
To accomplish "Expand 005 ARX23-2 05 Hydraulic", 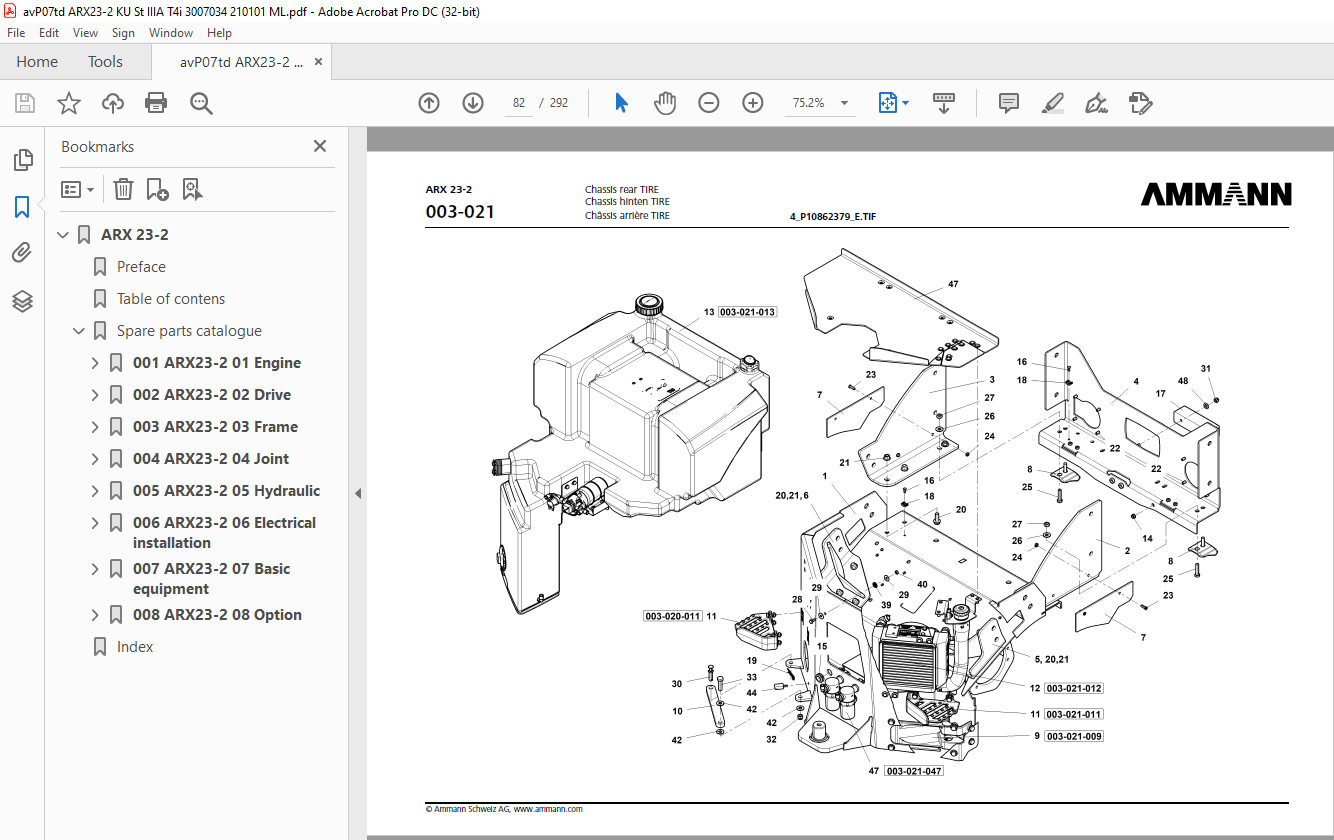I will click(95, 491).
